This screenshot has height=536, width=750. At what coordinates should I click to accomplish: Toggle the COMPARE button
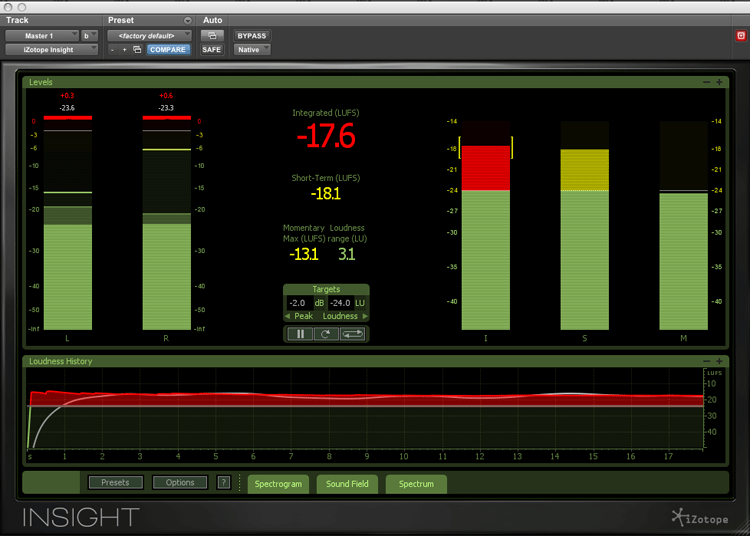pos(168,50)
